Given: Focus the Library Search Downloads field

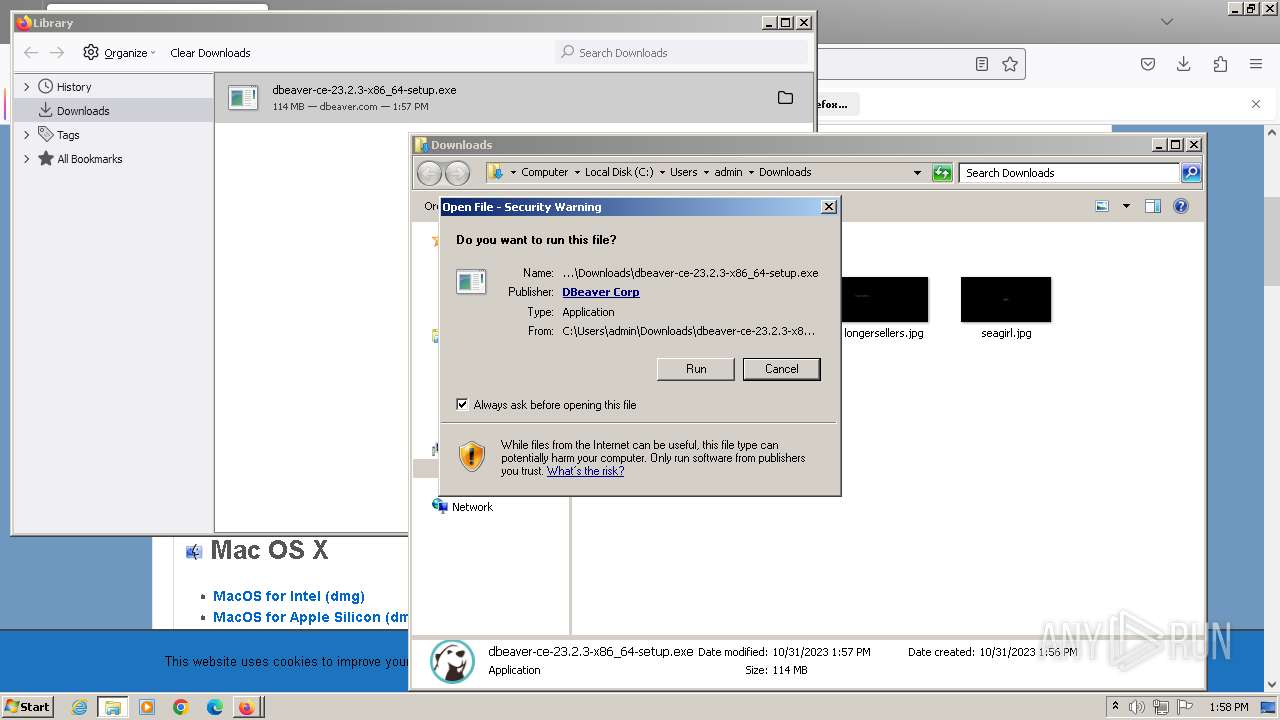Looking at the screenshot, I should (x=681, y=52).
